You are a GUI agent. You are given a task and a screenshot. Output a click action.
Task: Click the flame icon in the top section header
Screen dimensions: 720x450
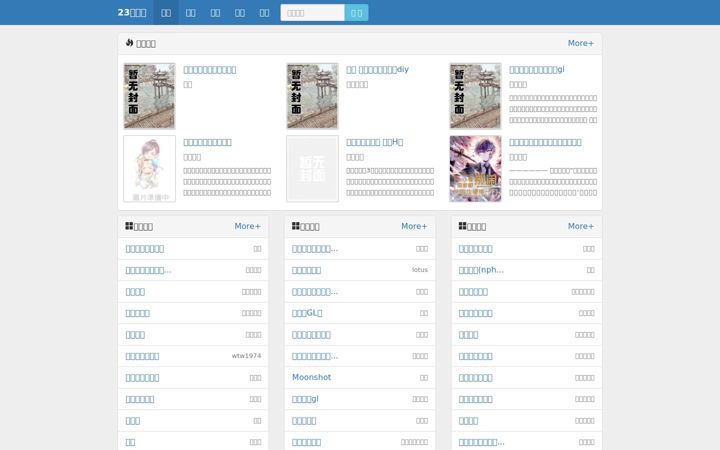pos(129,43)
